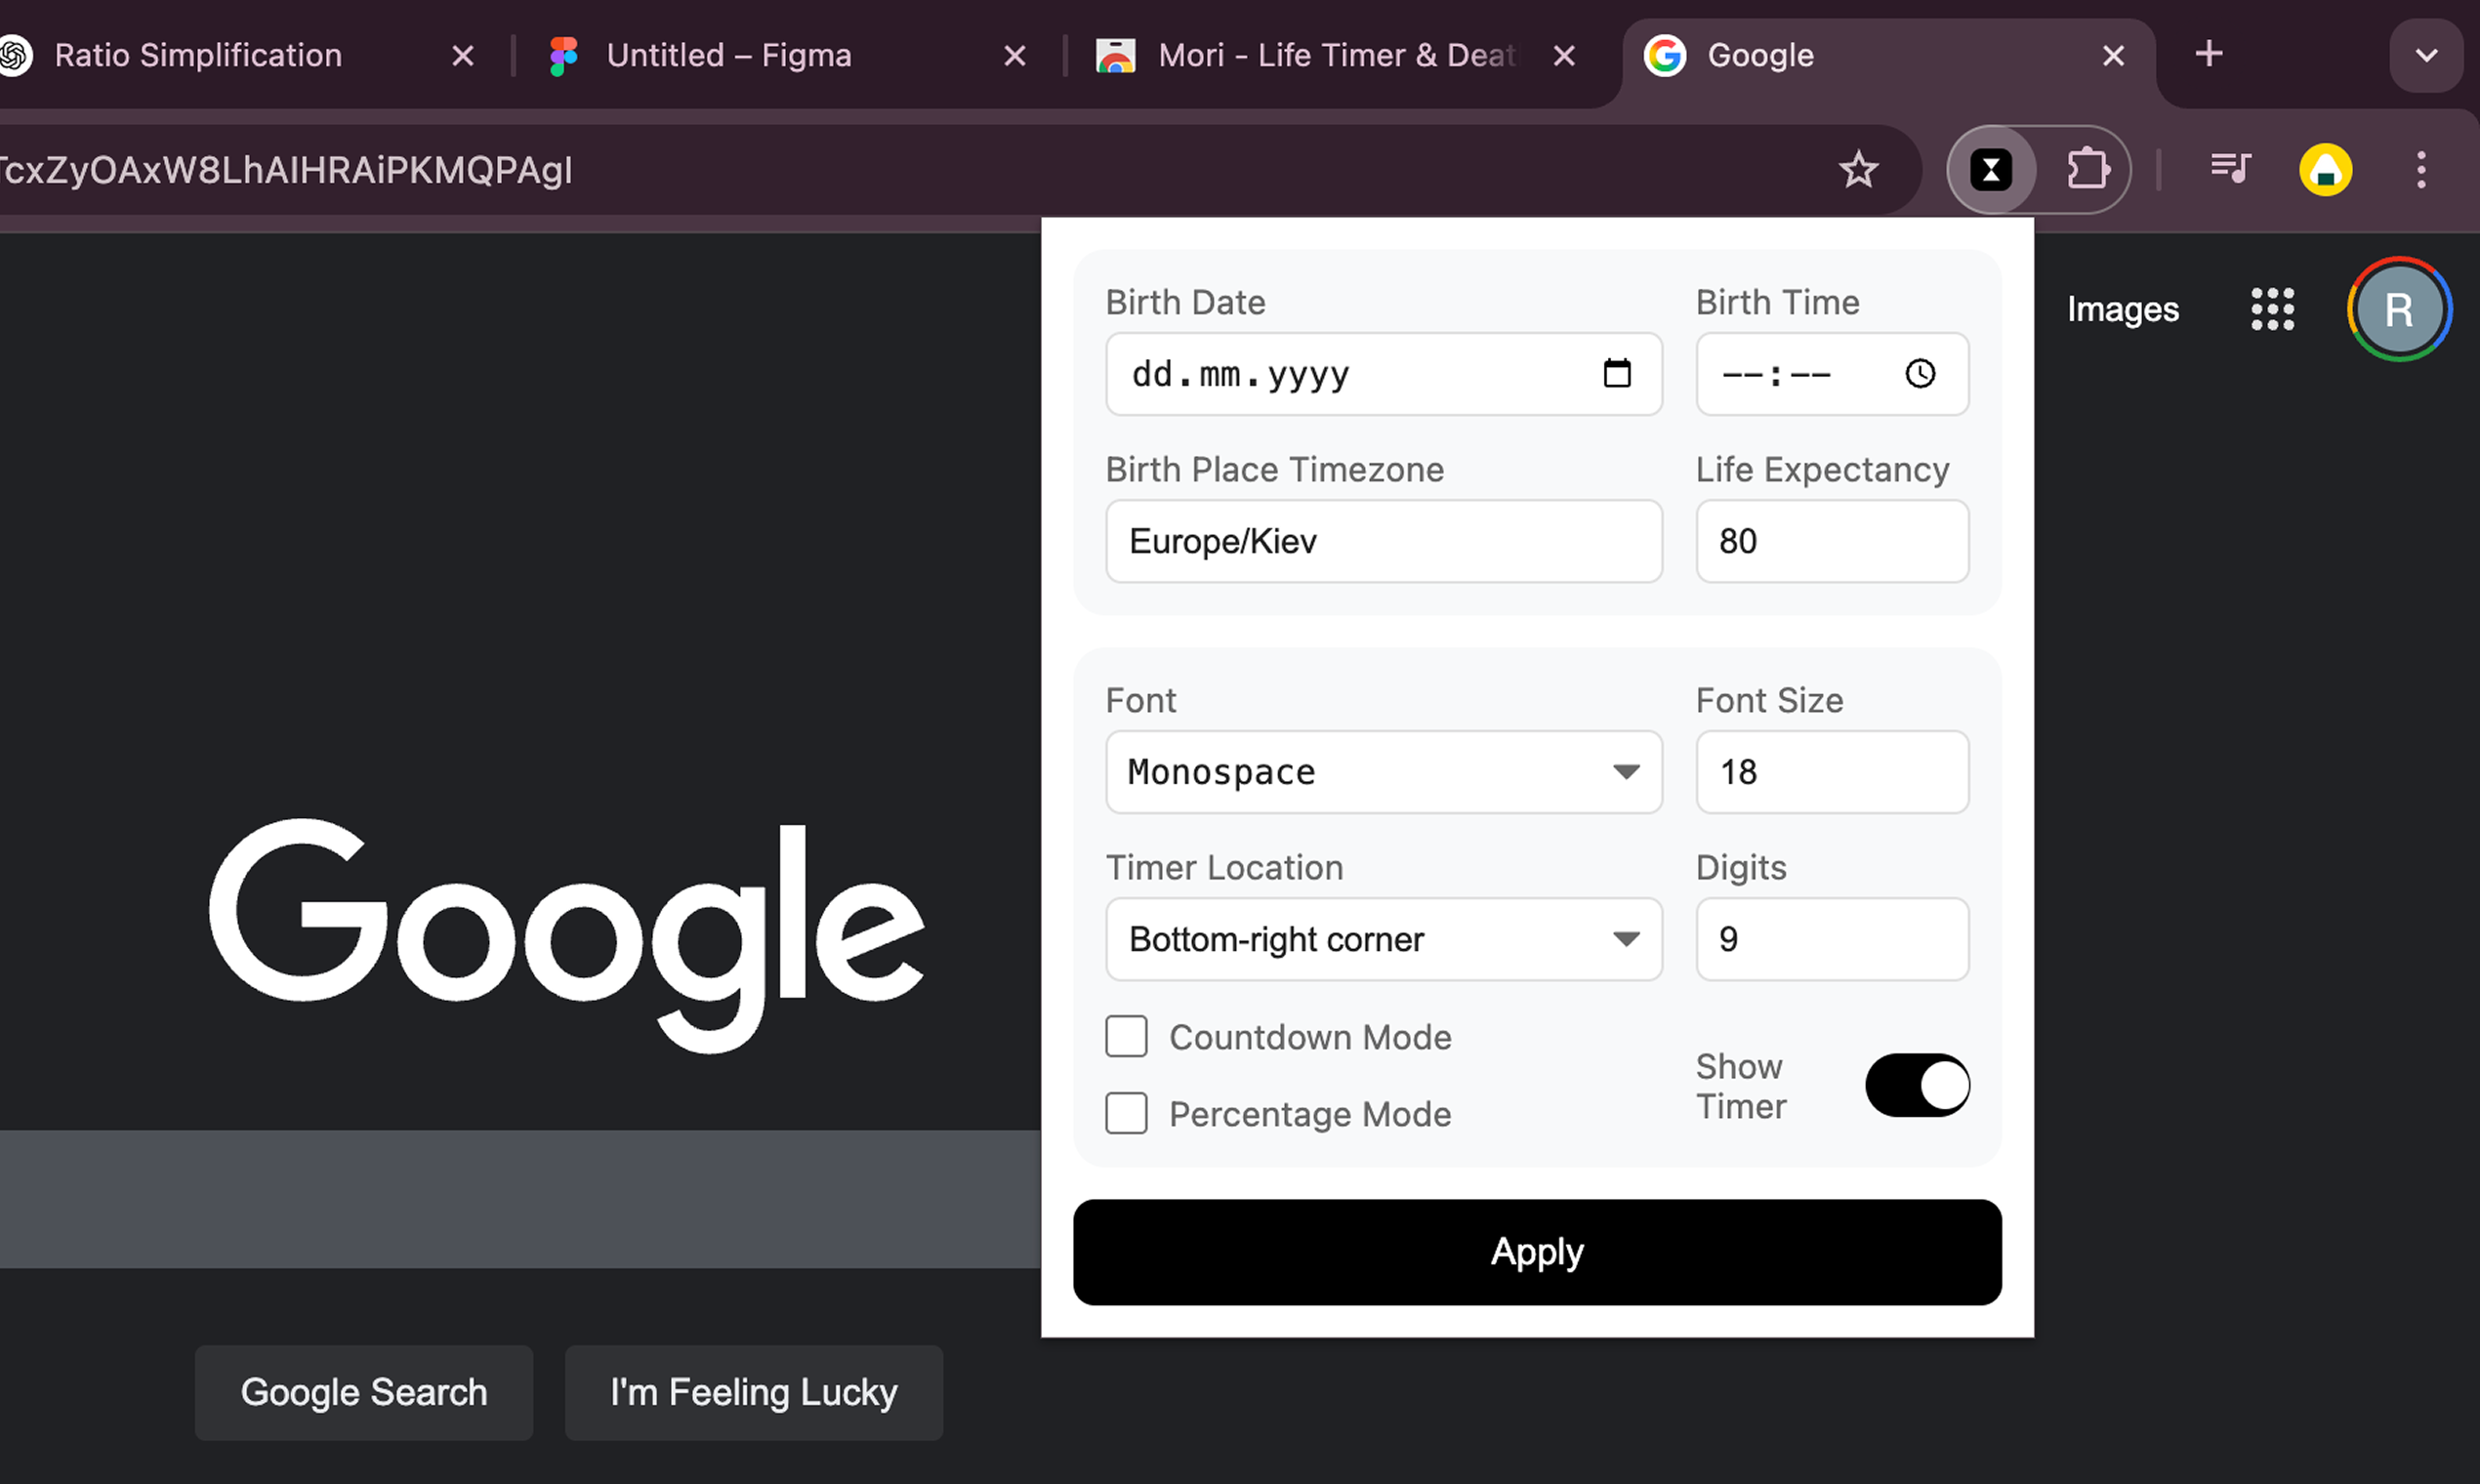Click the Mori hourglass extension icon
Image resolution: width=2480 pixels, height=1484 pixels.
1990,169
